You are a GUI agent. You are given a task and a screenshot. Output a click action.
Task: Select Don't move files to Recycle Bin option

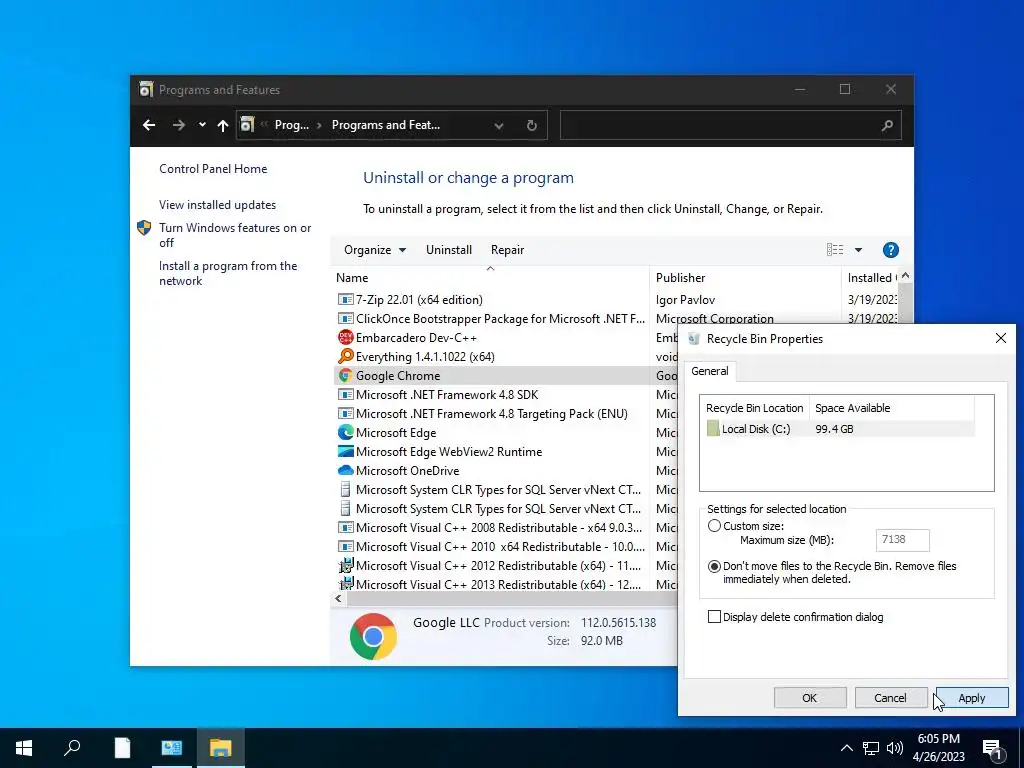click(x=714, y=566)
